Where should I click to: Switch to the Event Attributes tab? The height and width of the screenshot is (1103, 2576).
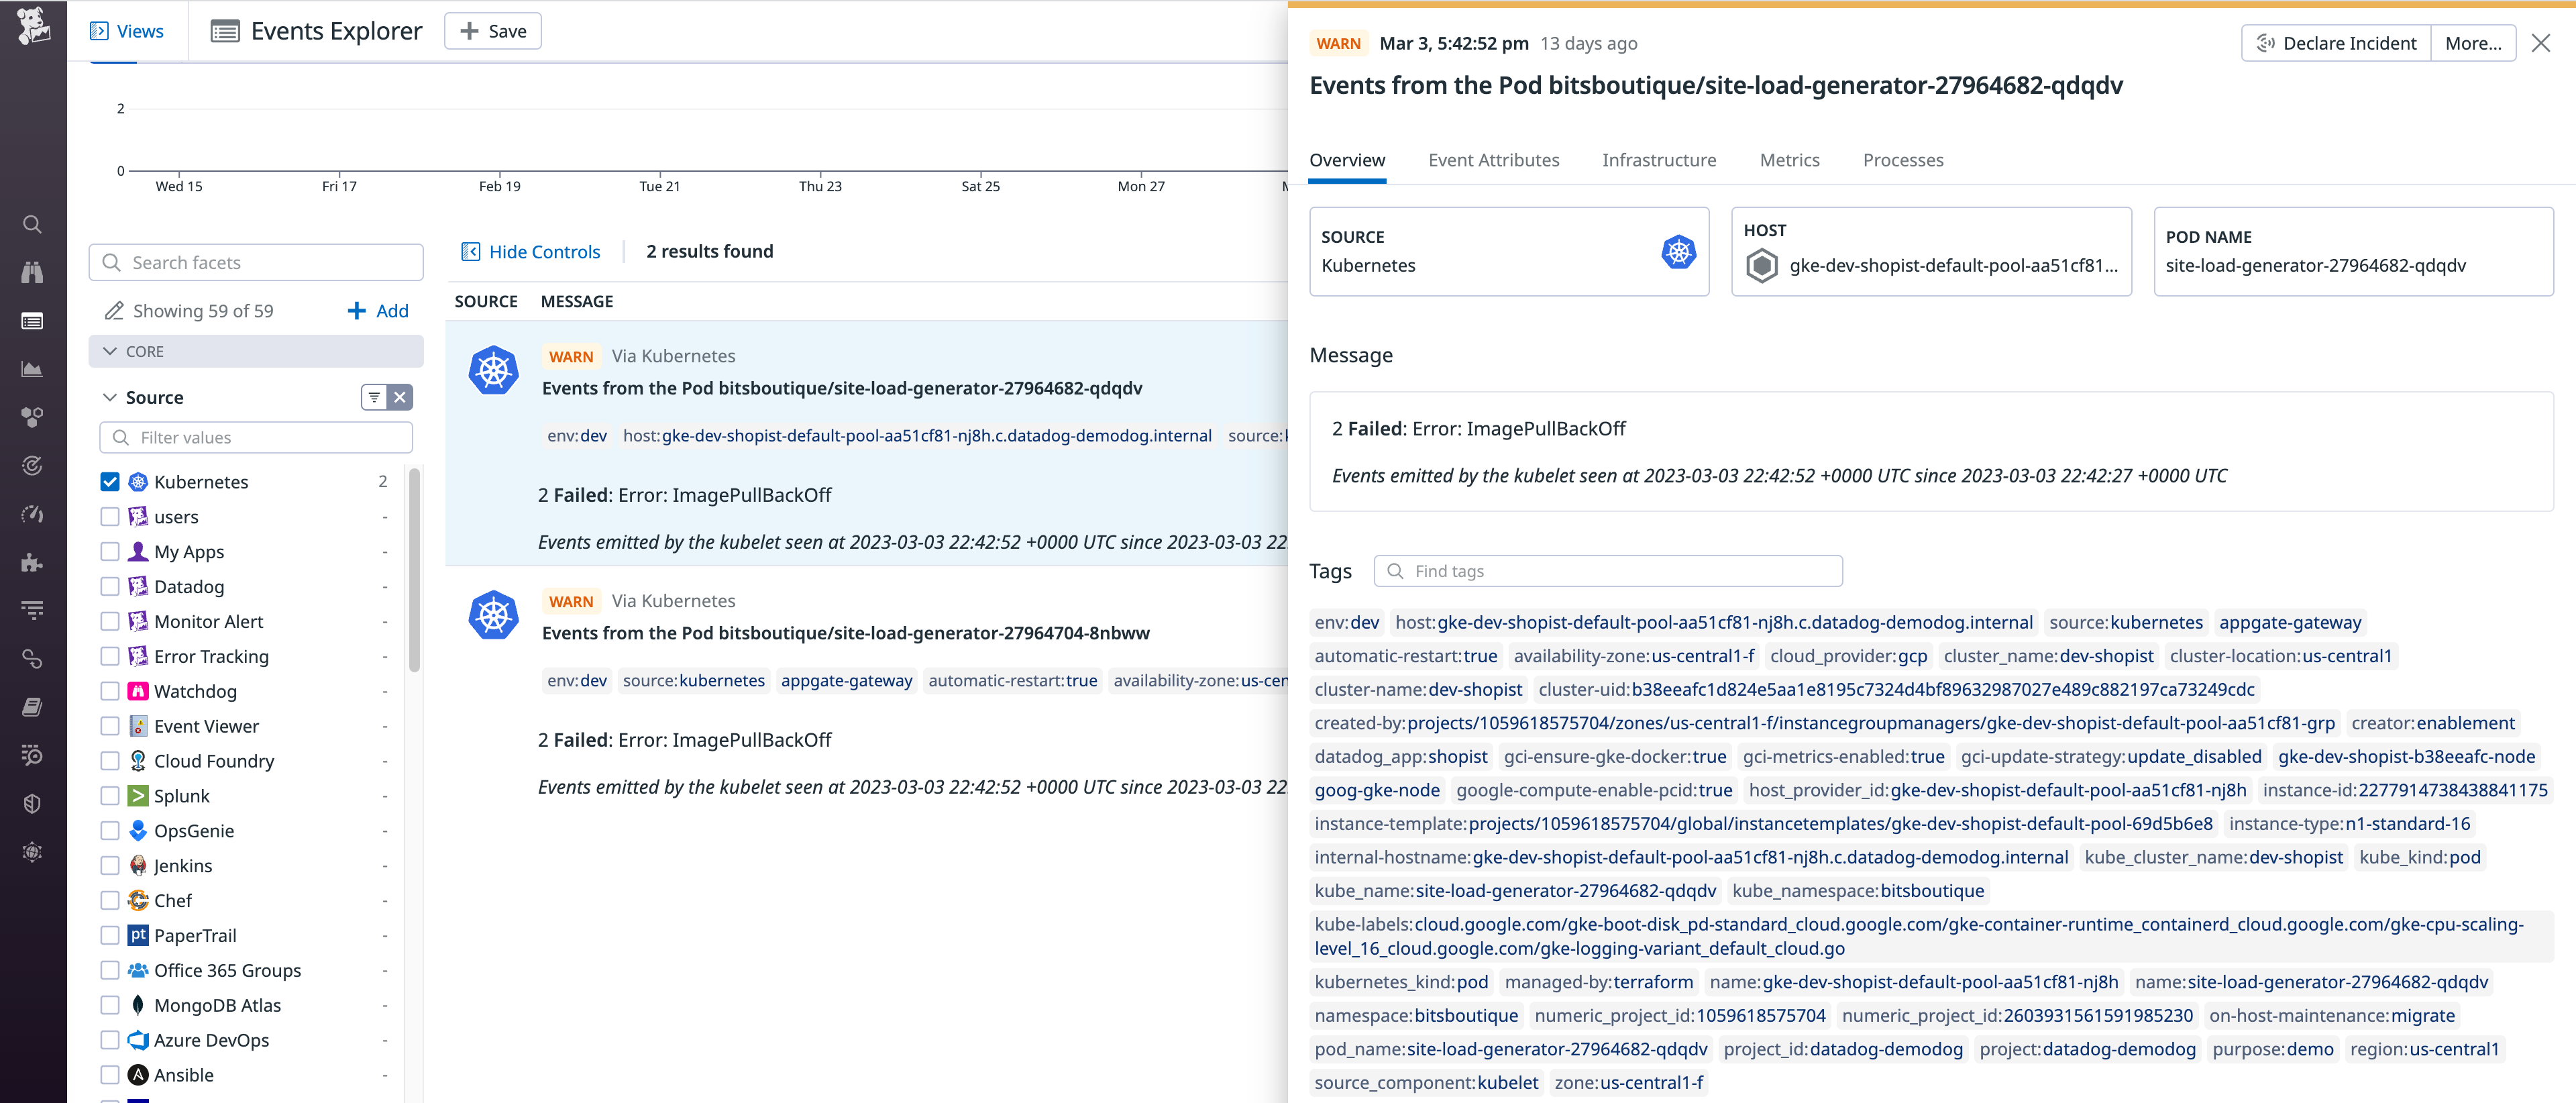[1493, 160]
